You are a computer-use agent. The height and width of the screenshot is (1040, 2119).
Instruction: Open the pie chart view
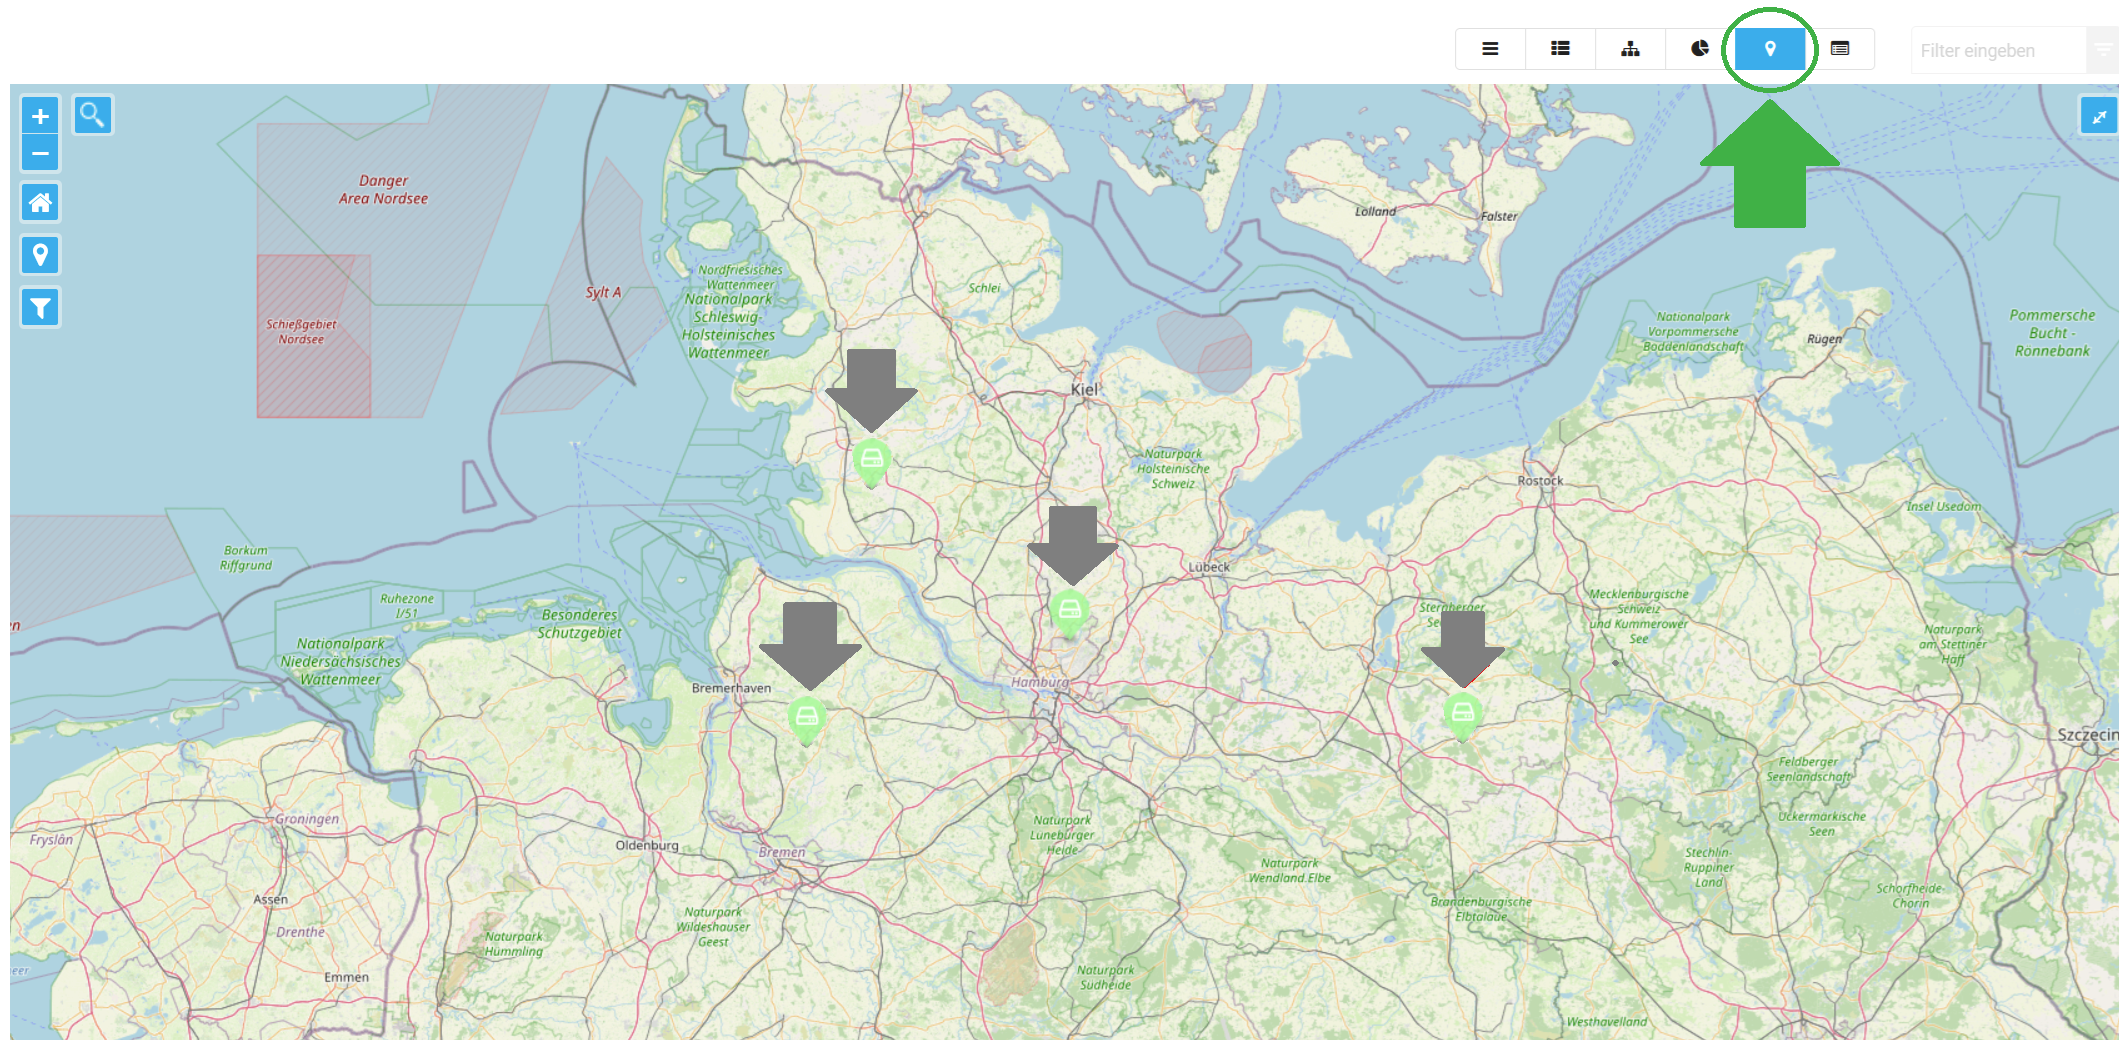click(x=1700, y=49)
